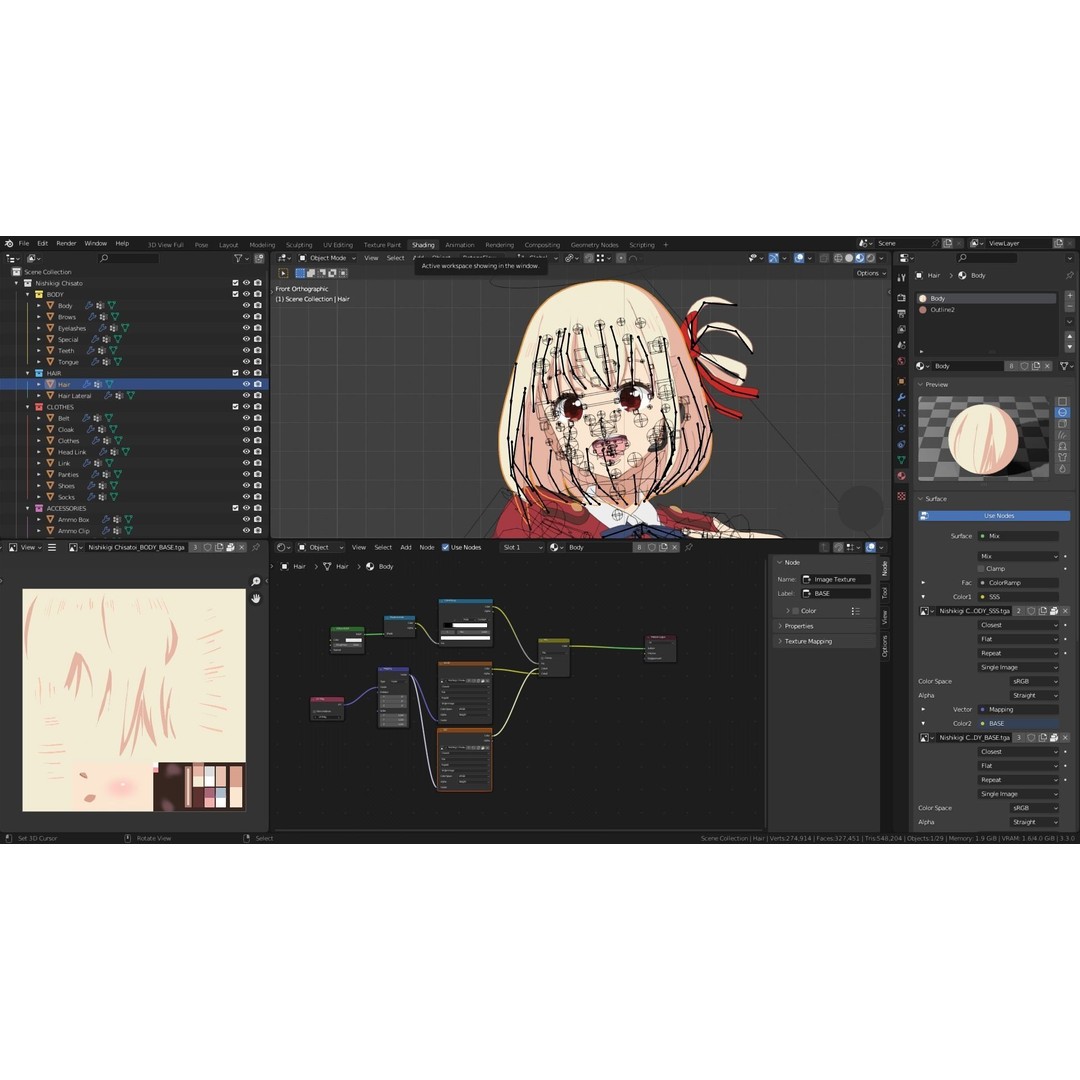Pin the properties editor context

pyautogui.click(x=1070, y=276)
